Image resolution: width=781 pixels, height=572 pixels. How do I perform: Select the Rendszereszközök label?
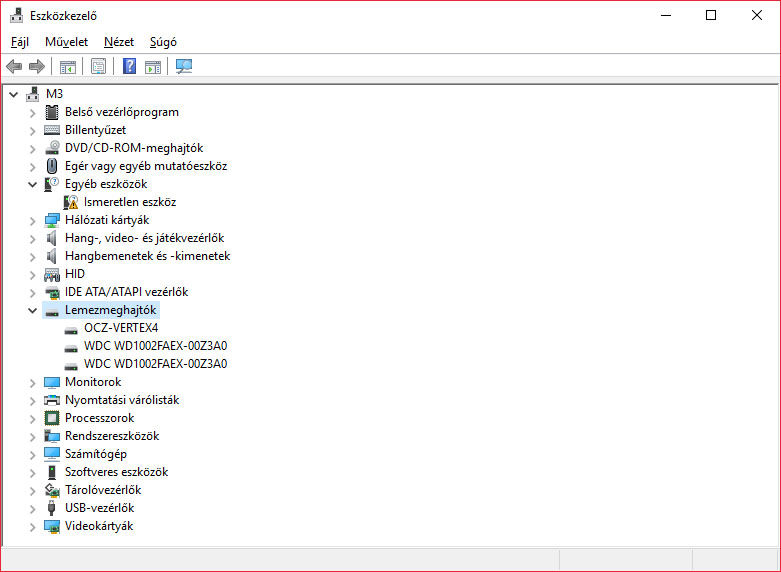click(x=112, y=436)
